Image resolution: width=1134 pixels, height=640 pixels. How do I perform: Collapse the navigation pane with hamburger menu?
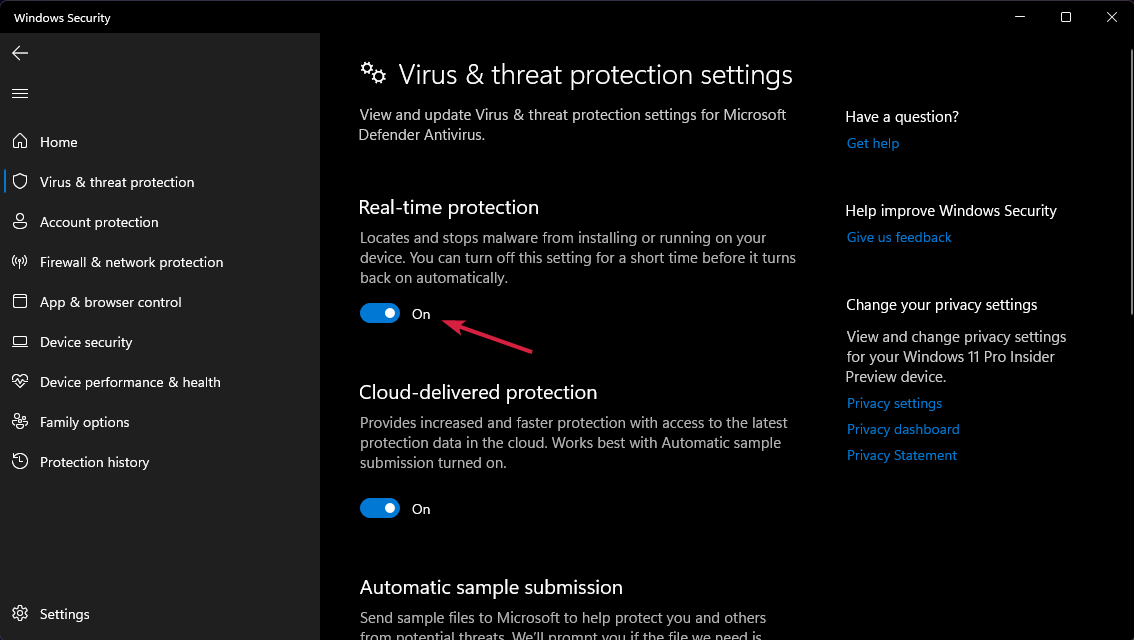[20, 93]
